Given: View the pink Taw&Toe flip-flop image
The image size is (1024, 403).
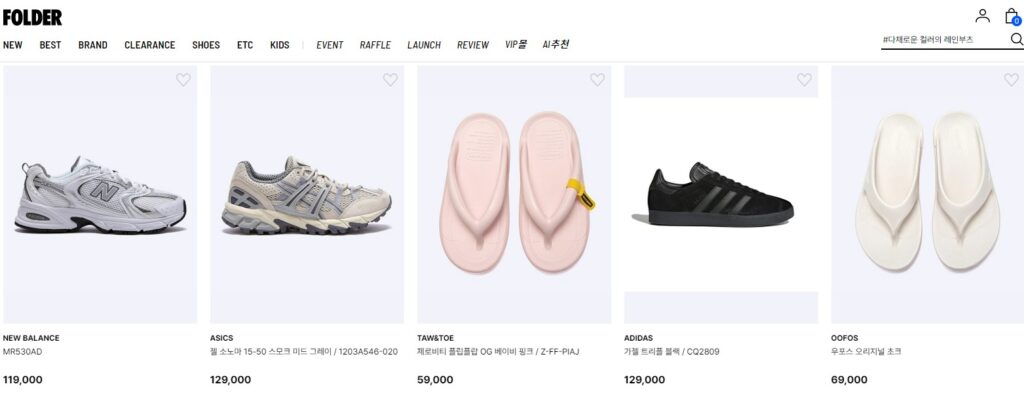Looking at the screenshot, I should click(514, 194).
